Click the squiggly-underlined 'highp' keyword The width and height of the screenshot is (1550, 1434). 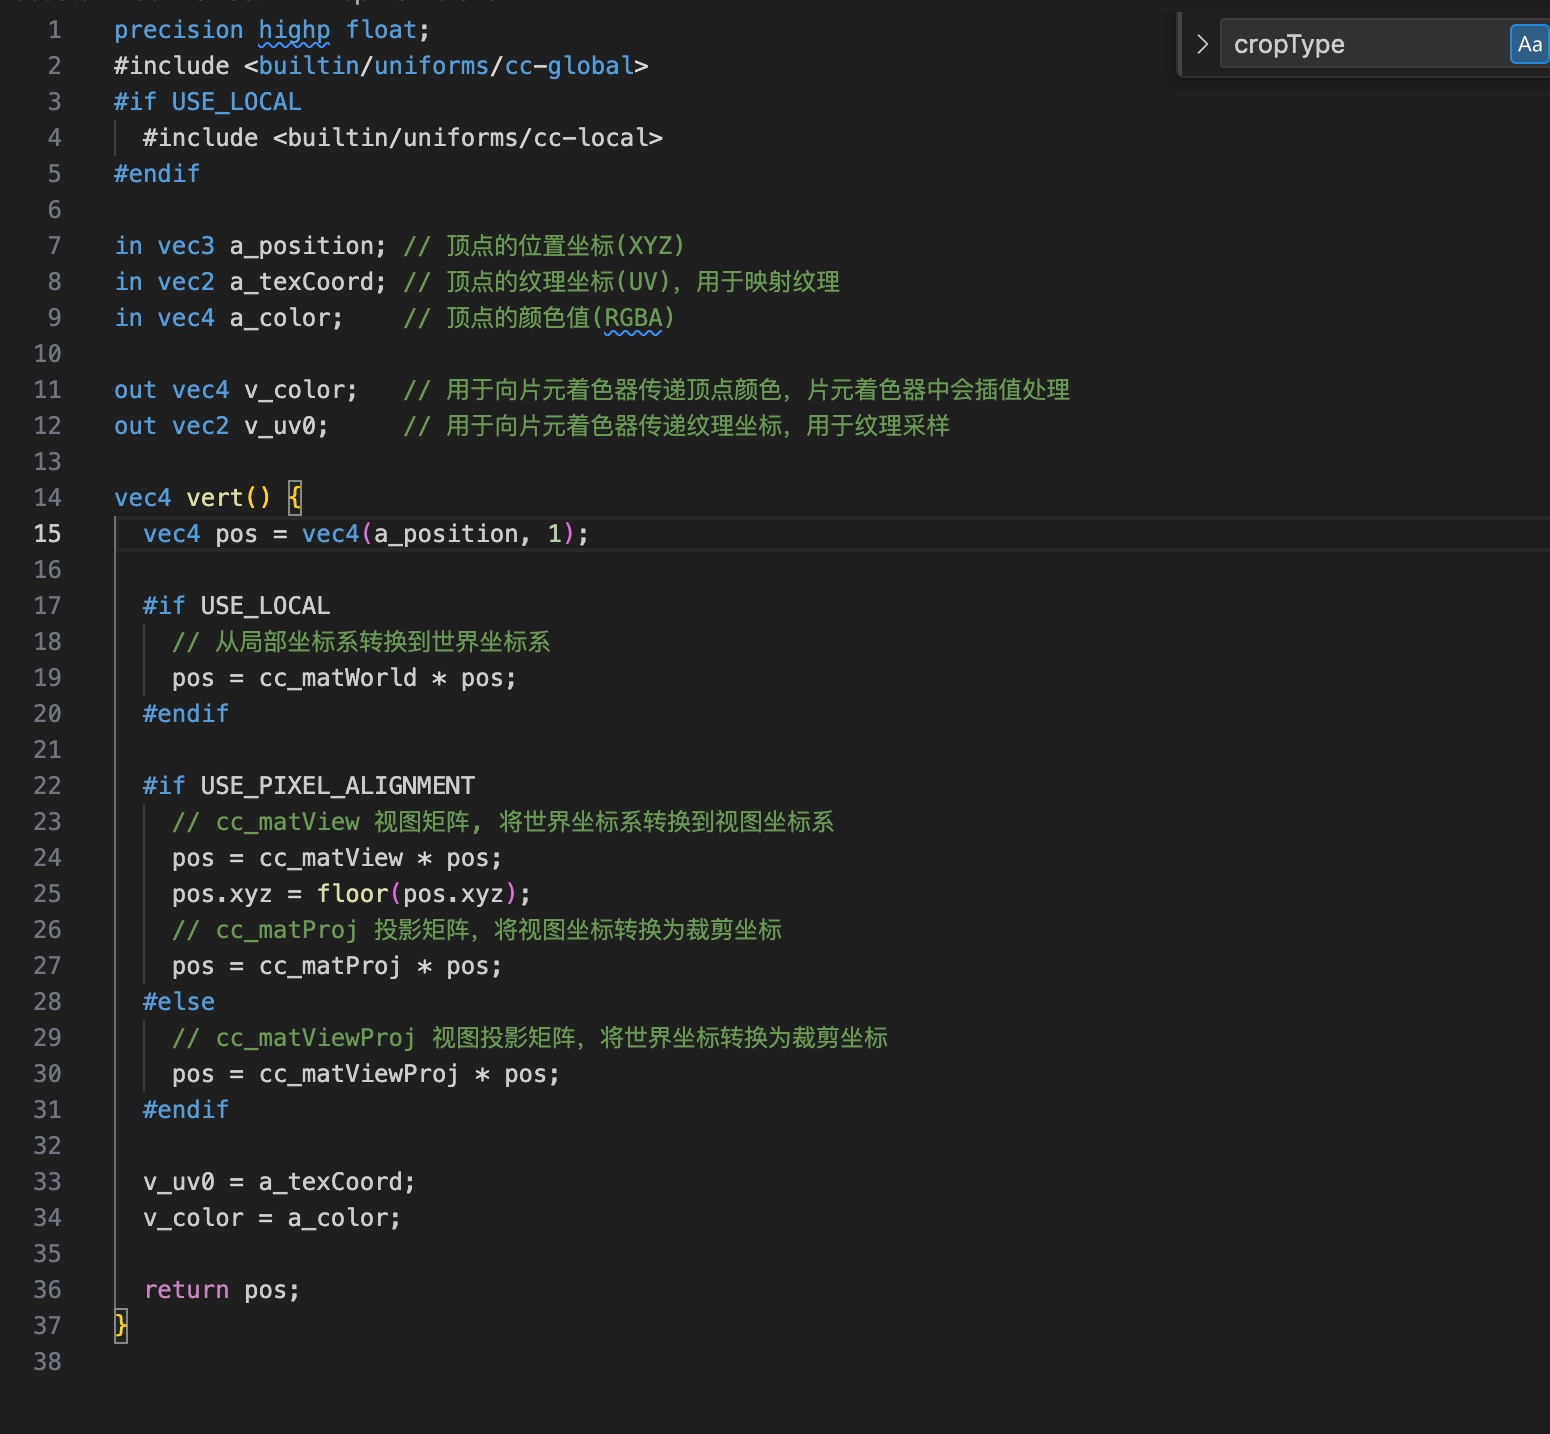294,30
